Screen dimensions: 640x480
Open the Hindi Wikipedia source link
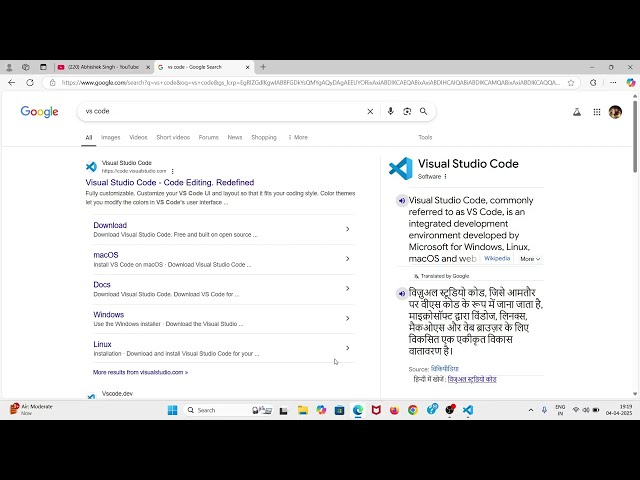445,369
